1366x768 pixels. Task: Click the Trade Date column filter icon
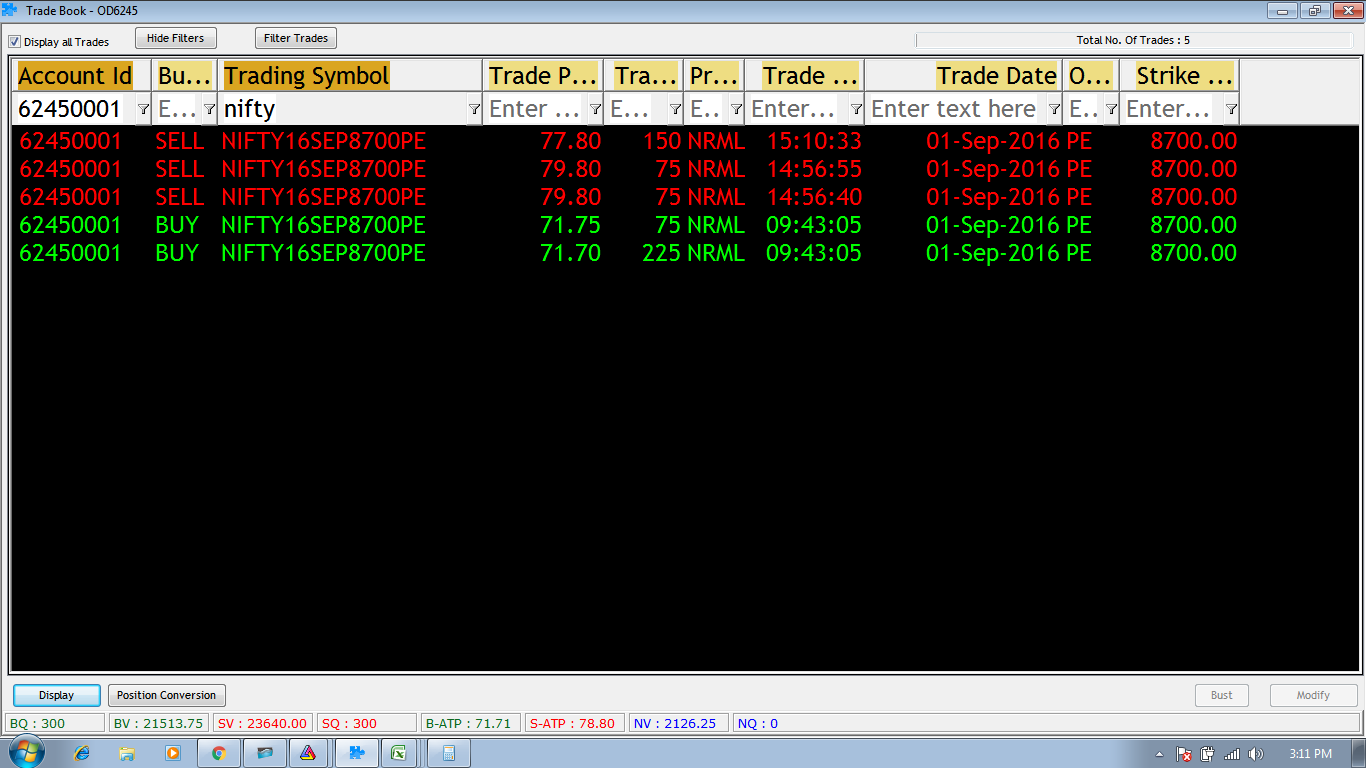pos(1054,109)
